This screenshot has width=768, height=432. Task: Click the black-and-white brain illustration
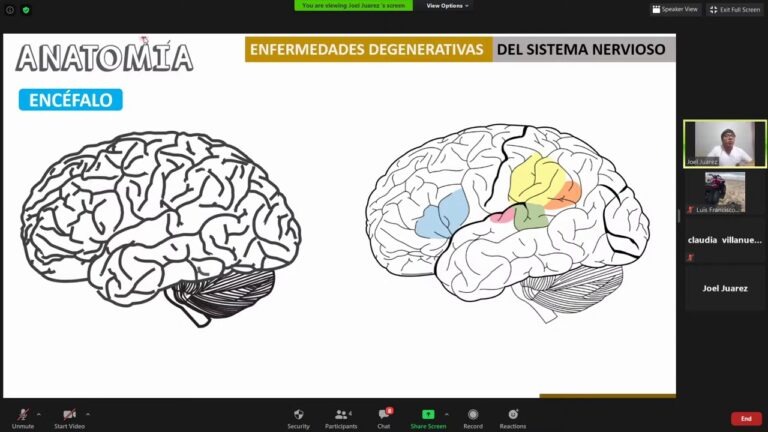161,228
